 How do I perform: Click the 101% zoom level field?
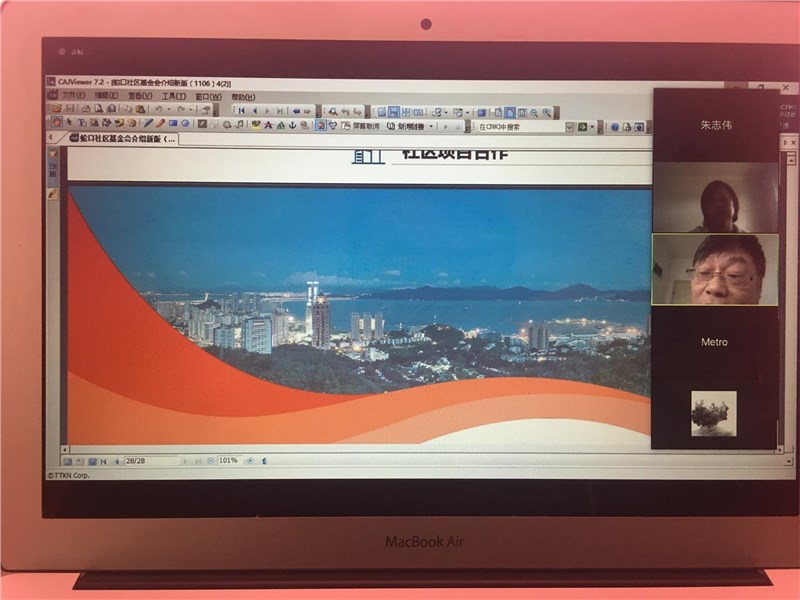coord(228,460)
